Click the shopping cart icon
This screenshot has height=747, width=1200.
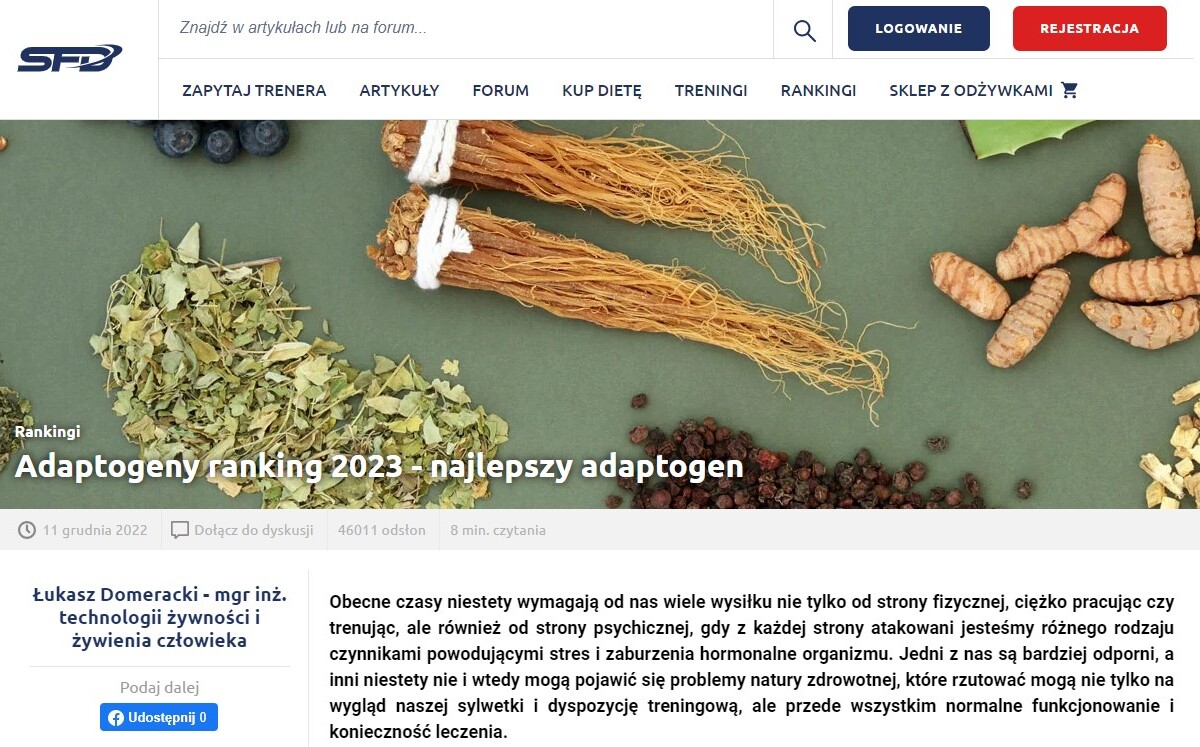click(1069, 90)
